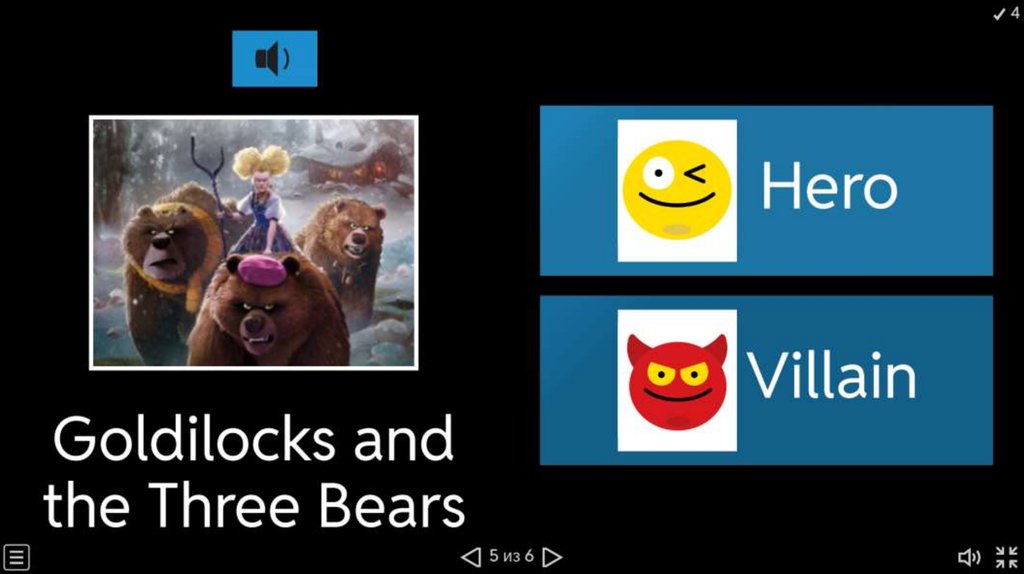Click the blonde girl in the picture
Image resolution: width=1024 pixels, height=574 pixels.
click(261, 202)
